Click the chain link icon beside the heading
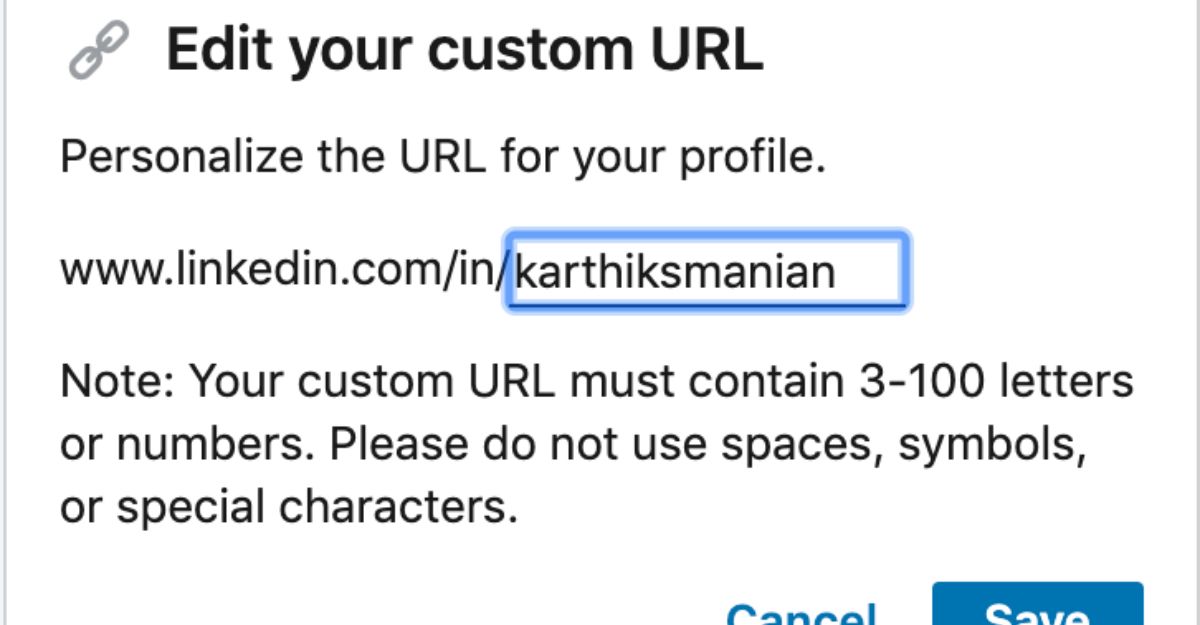This screenshot has width=1200, height=625. [98, 51]
